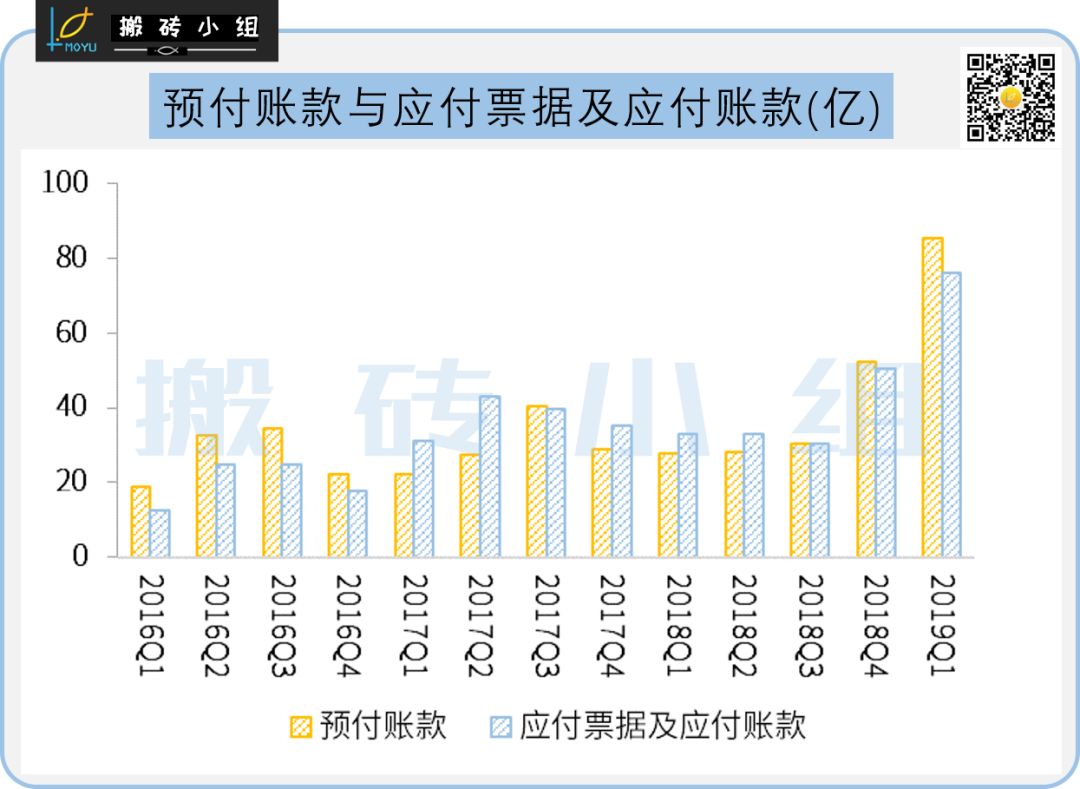
Task: Select the yellow 2016Q1 bar
Action: coord(141,522)
